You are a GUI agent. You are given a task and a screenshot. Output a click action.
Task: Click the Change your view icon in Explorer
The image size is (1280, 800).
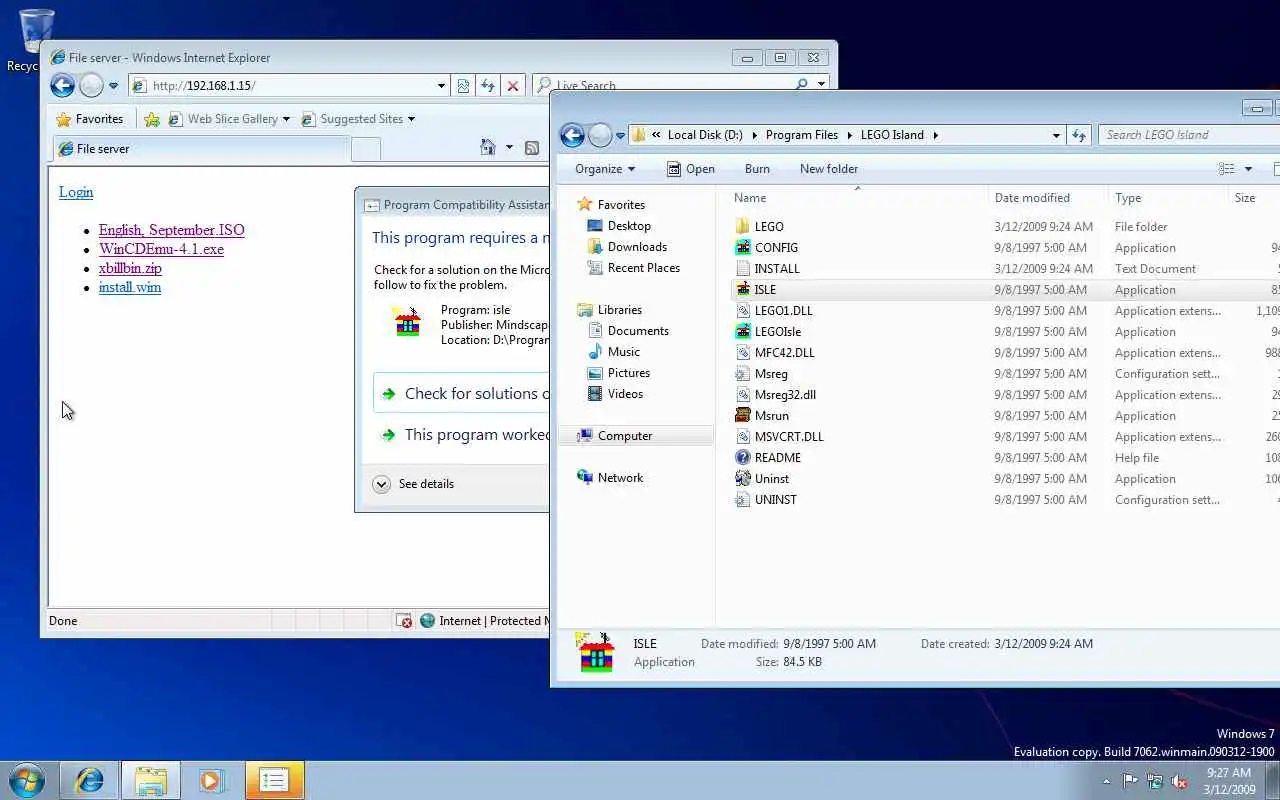click(1227, 169)
